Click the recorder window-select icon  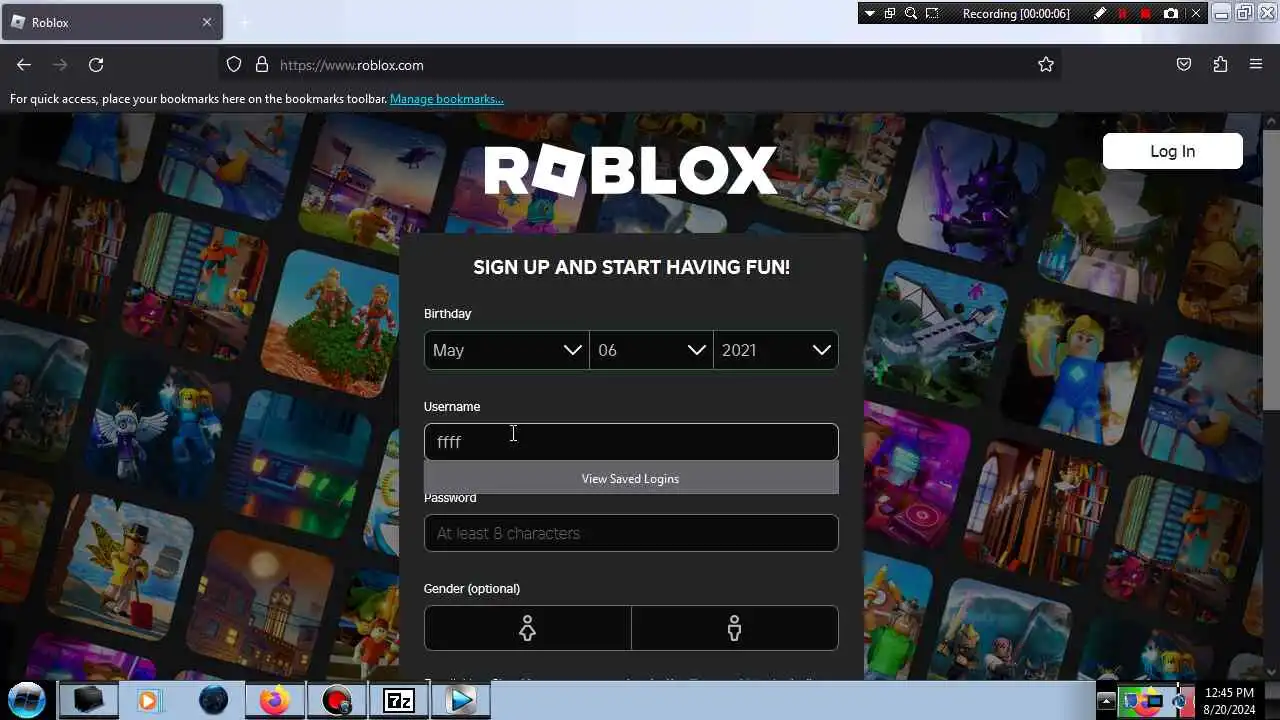[x=889, y=13]
